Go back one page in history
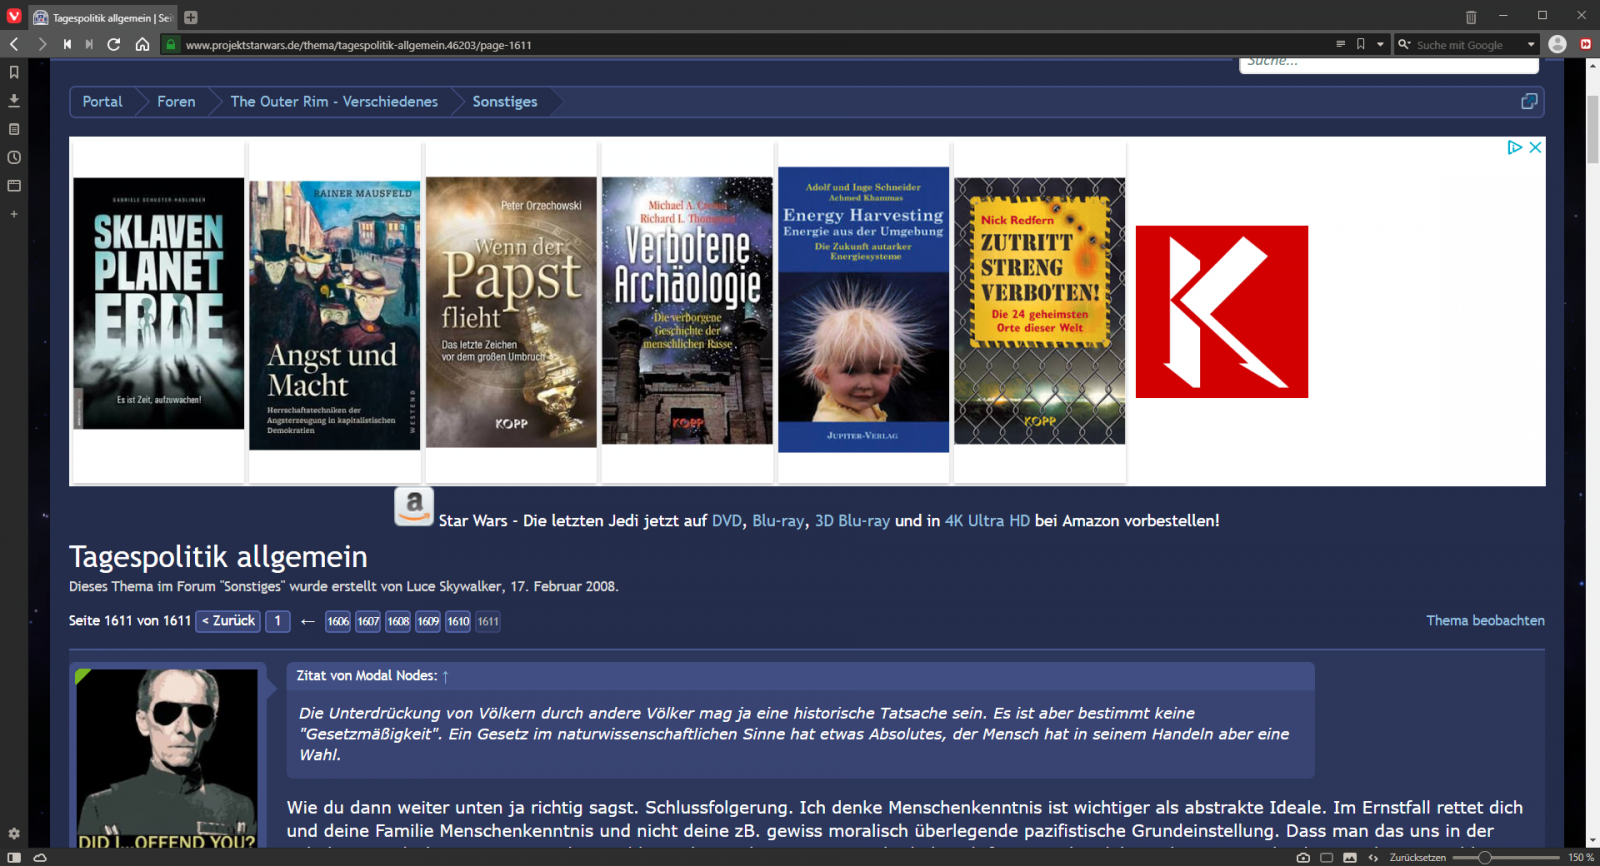Viewport: 1600px width, 866px height. click(x=14, y=44)
